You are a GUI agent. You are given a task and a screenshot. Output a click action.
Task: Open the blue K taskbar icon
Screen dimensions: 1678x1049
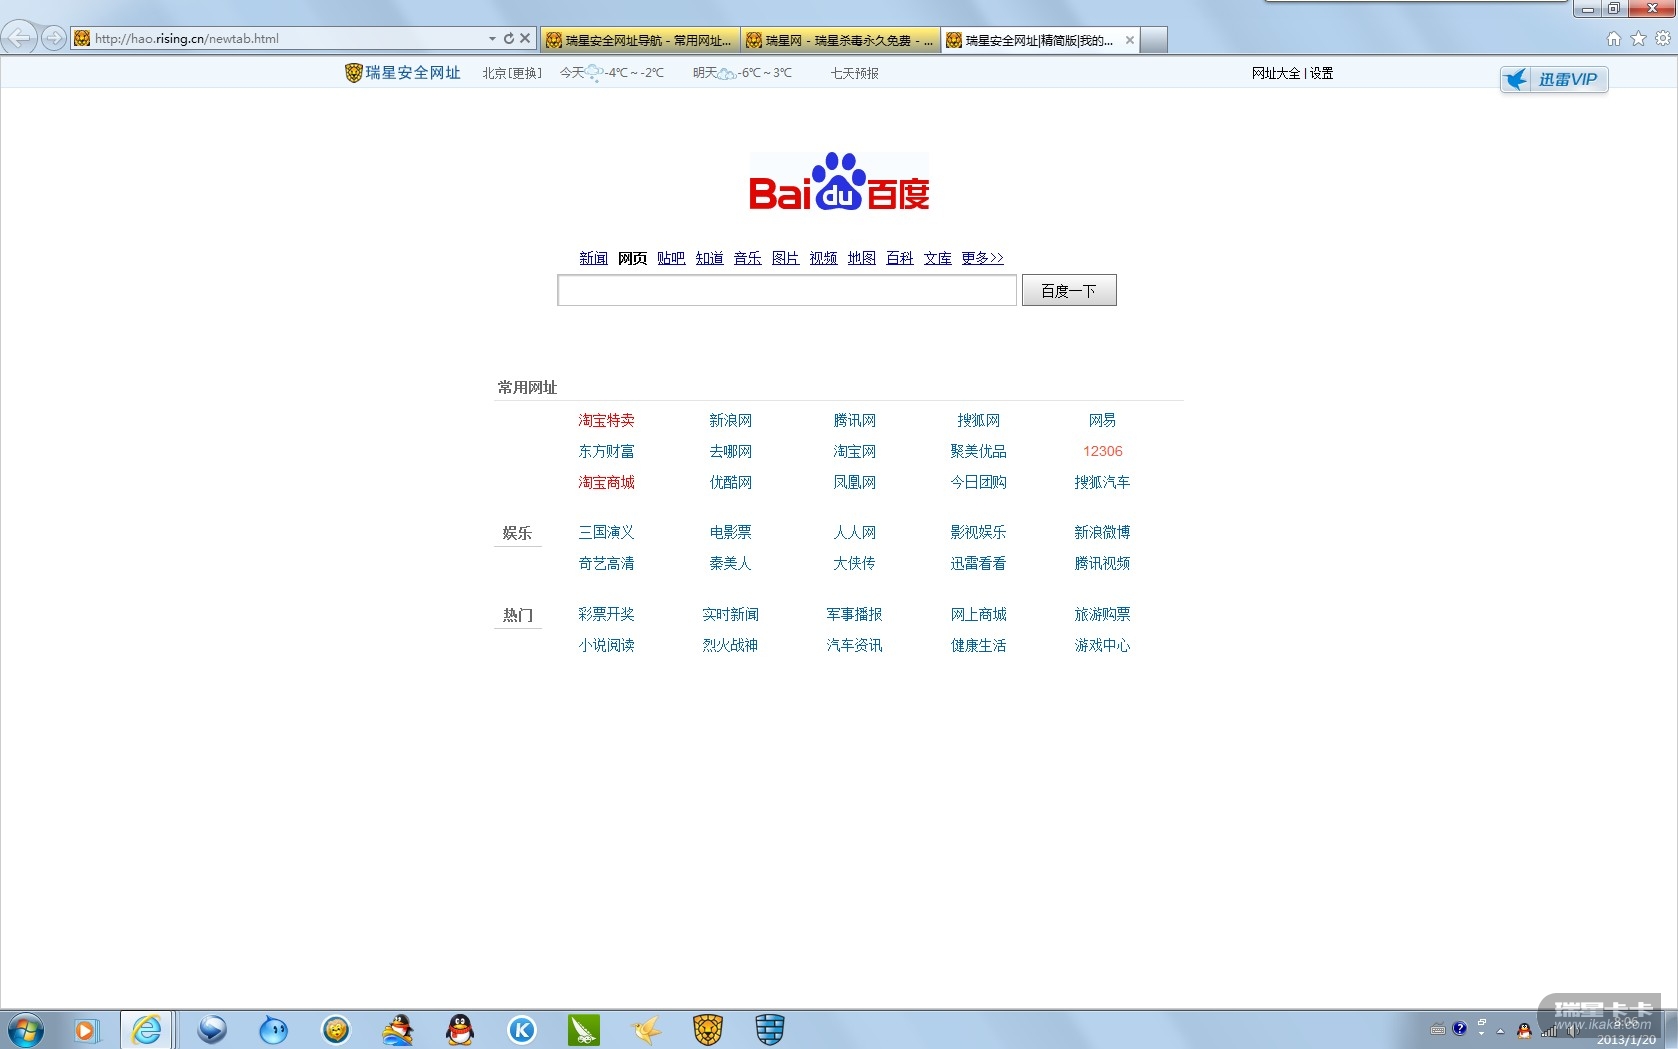(x=522, y=1029)
